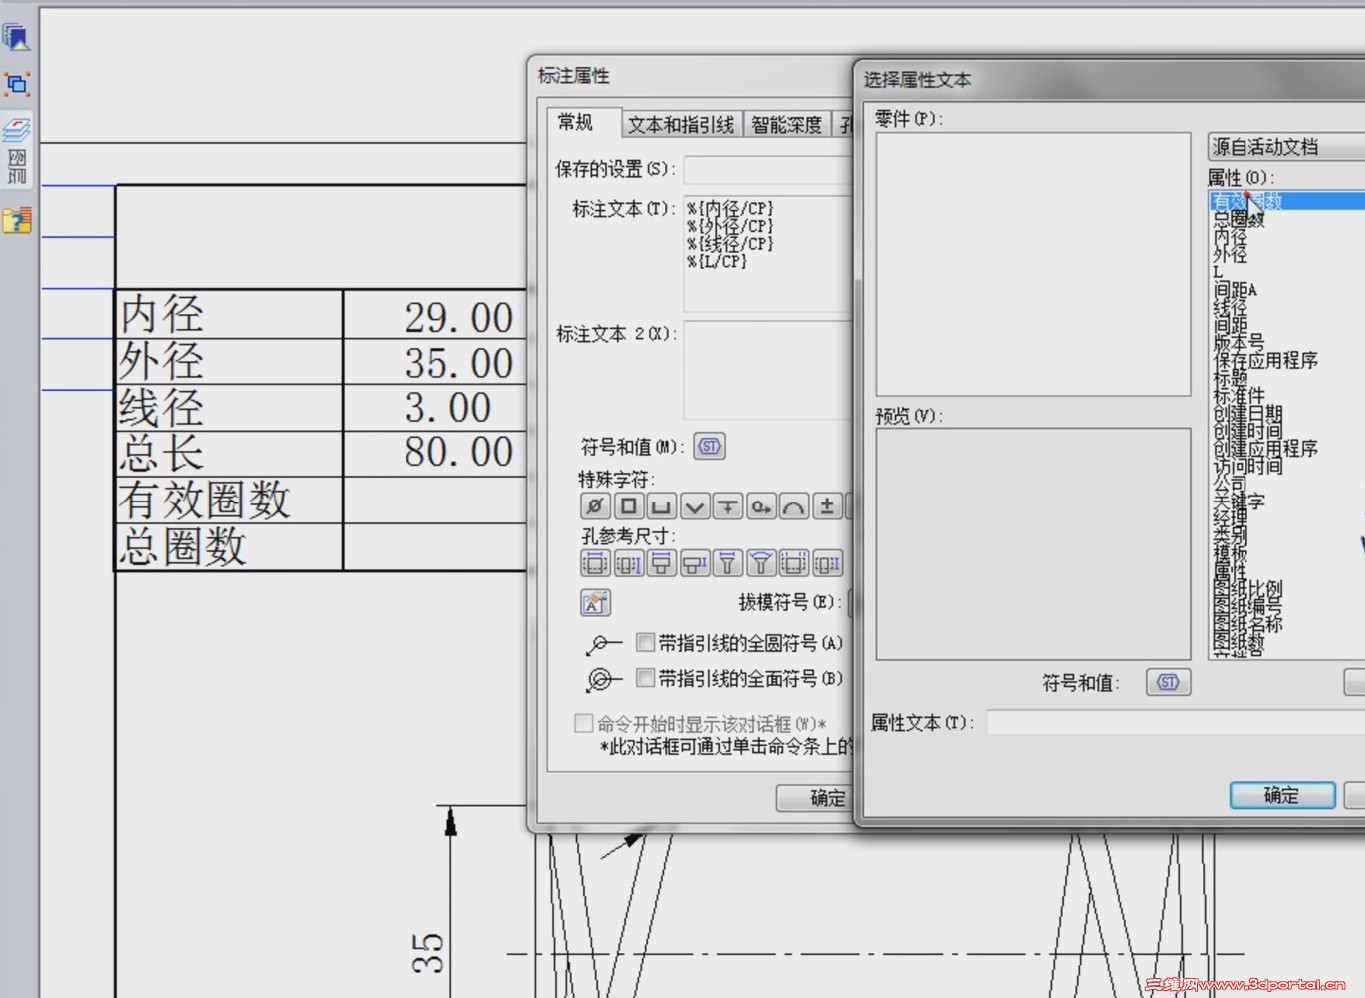The image size is (1365, 998).
Task: Click 符号和值 (M) ST button in 标注属性
Action: tap(709, 446)
